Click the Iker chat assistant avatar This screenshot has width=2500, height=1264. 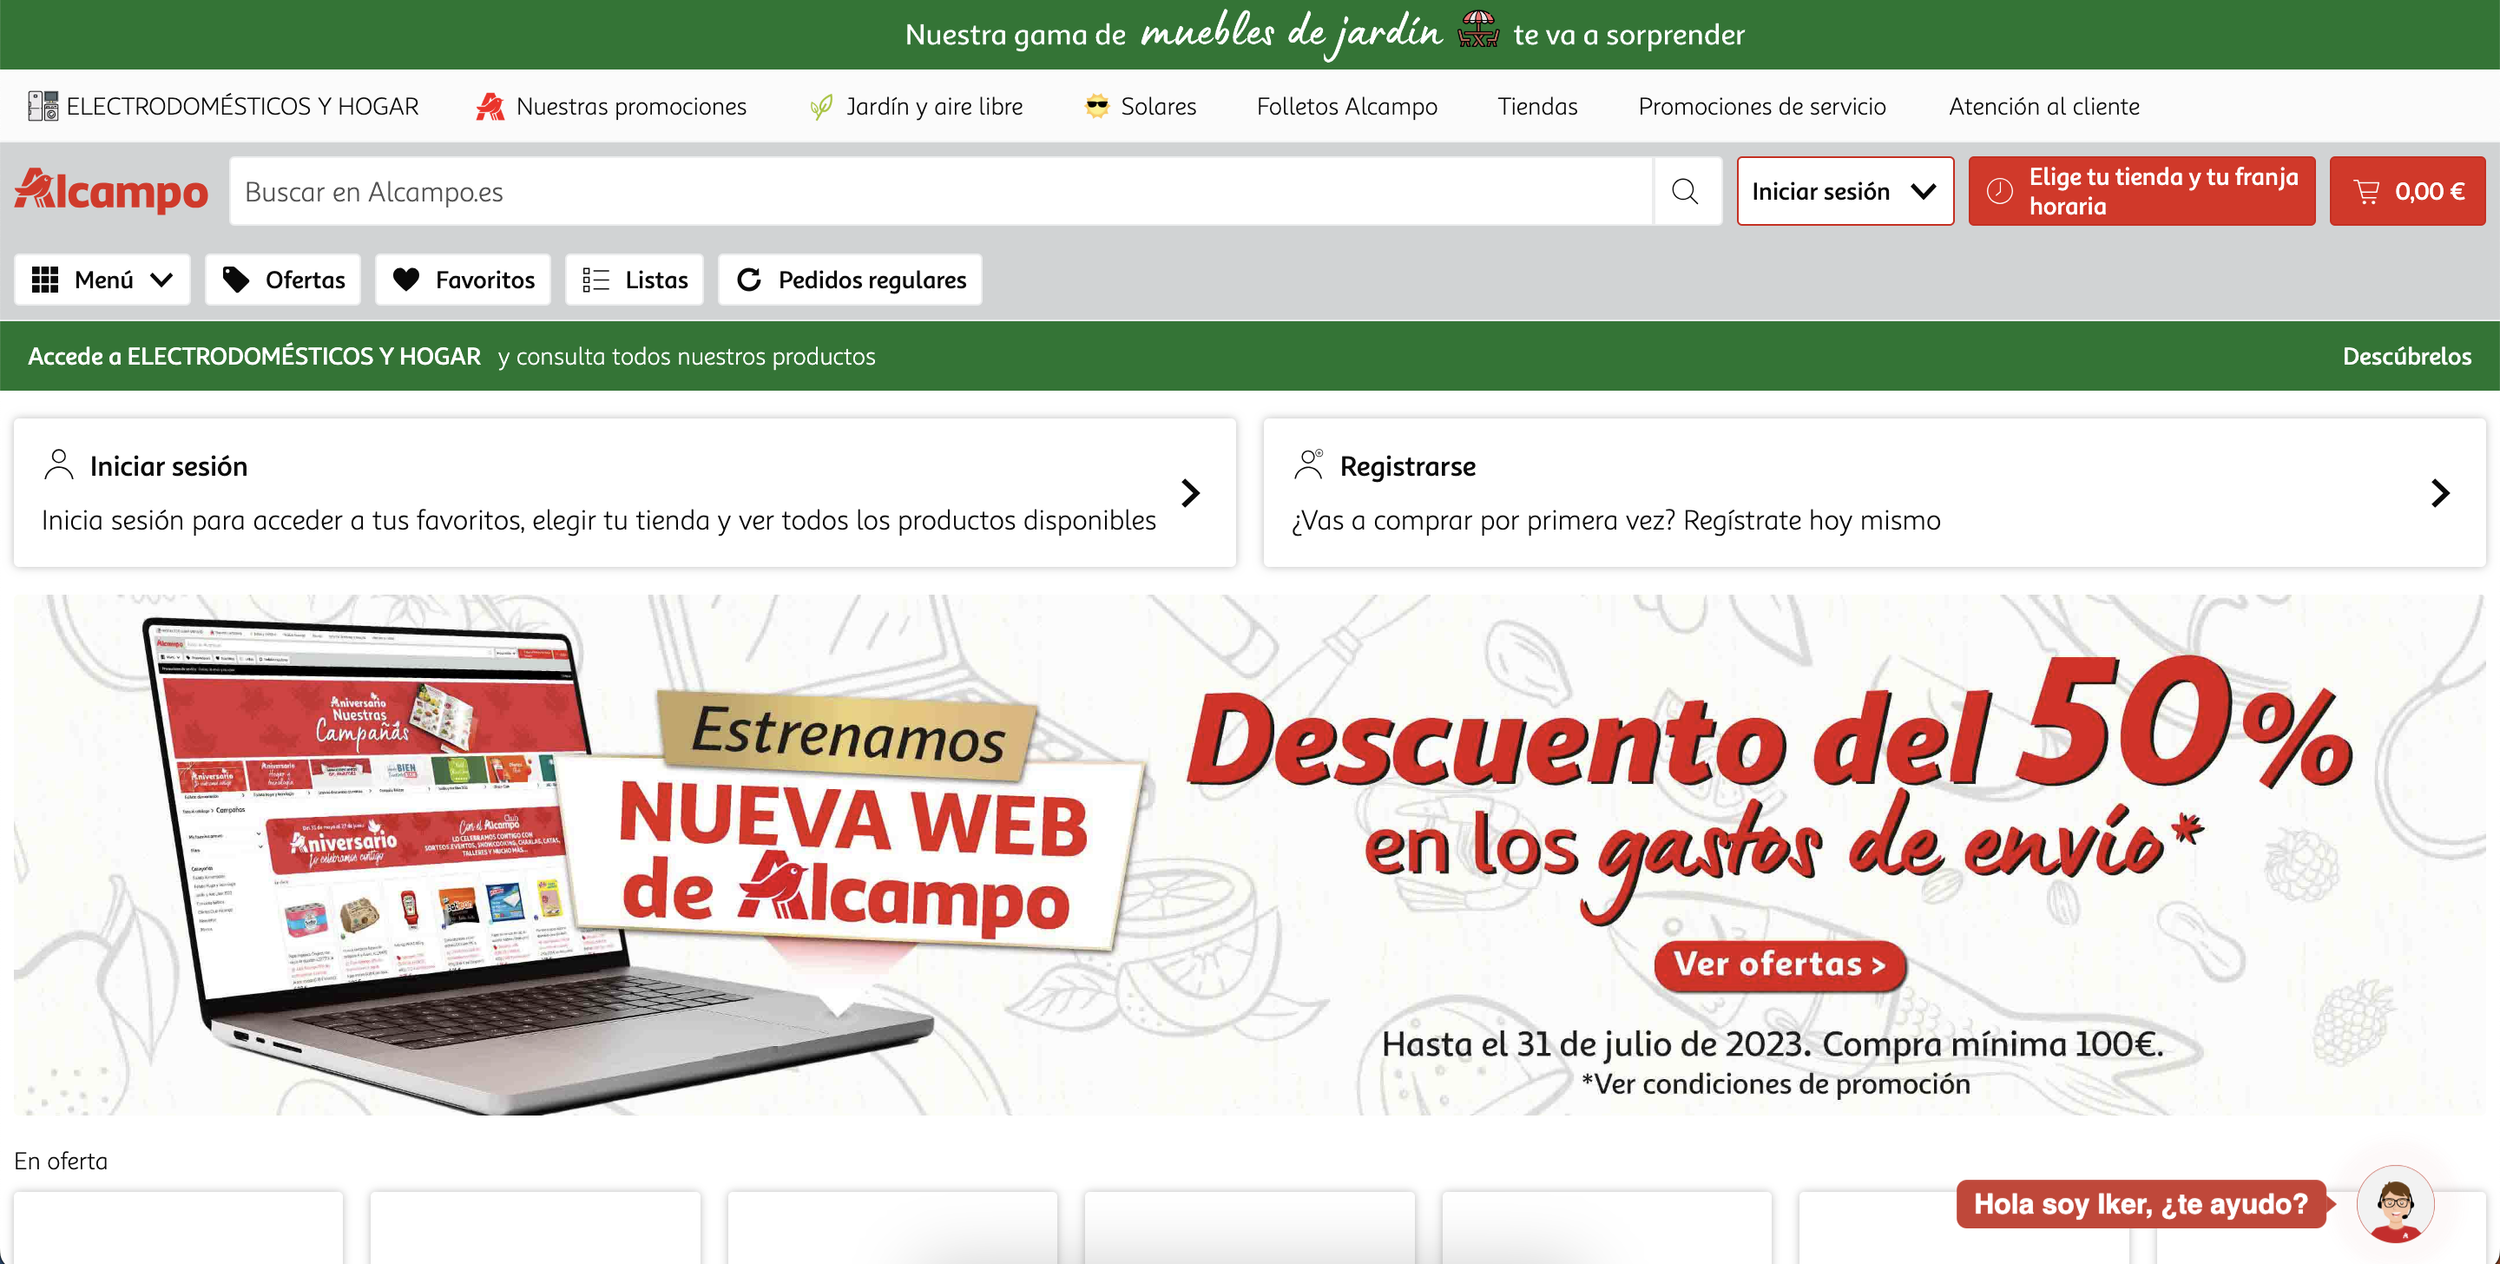pyautogui.click(x=2395, y=1204)
